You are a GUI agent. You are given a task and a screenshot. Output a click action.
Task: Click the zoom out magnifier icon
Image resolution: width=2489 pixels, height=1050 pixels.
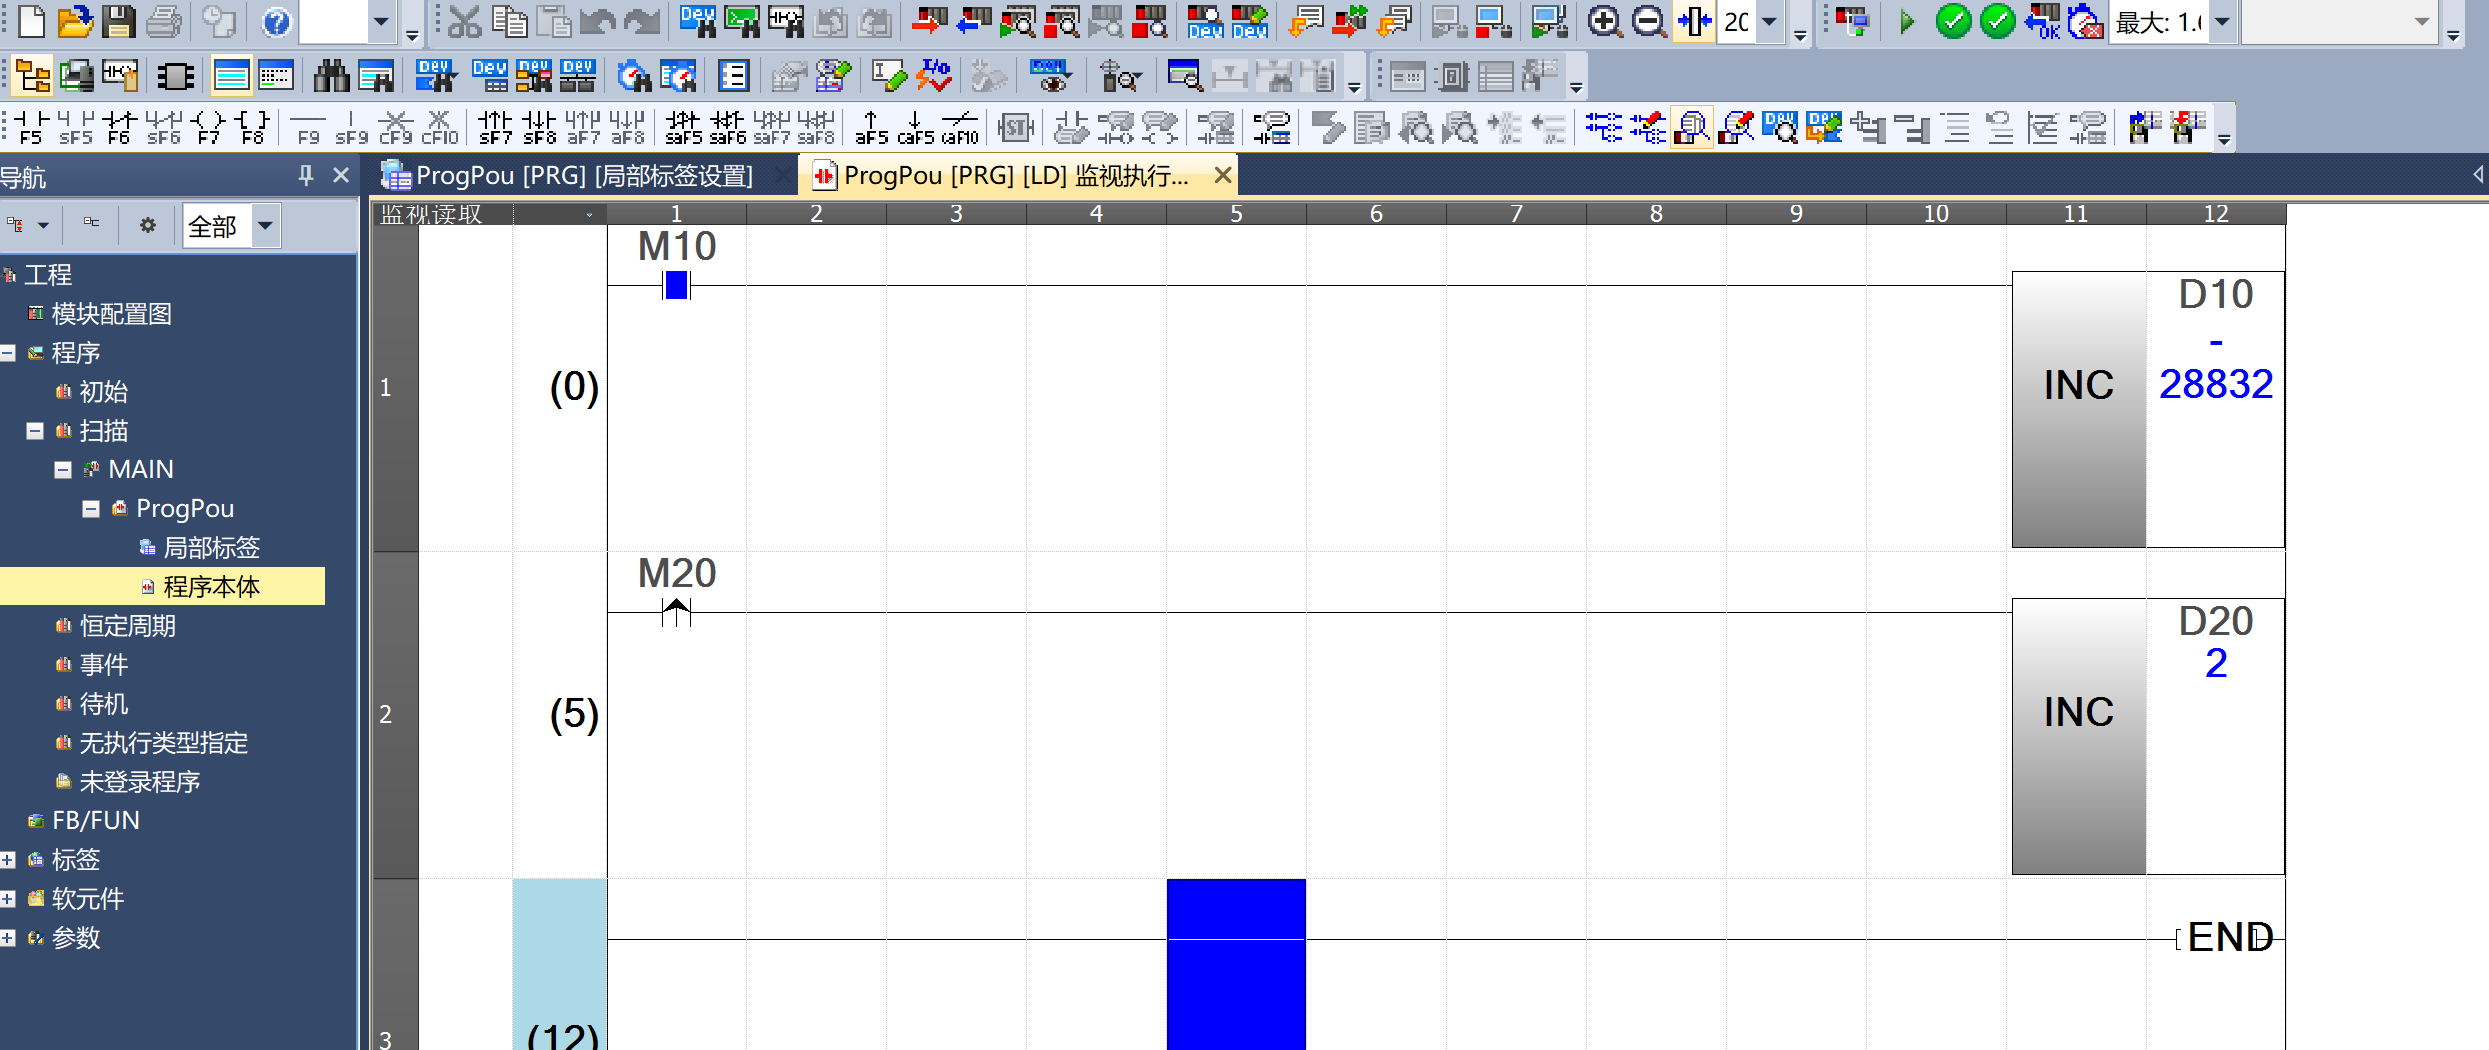point(1648,21)
